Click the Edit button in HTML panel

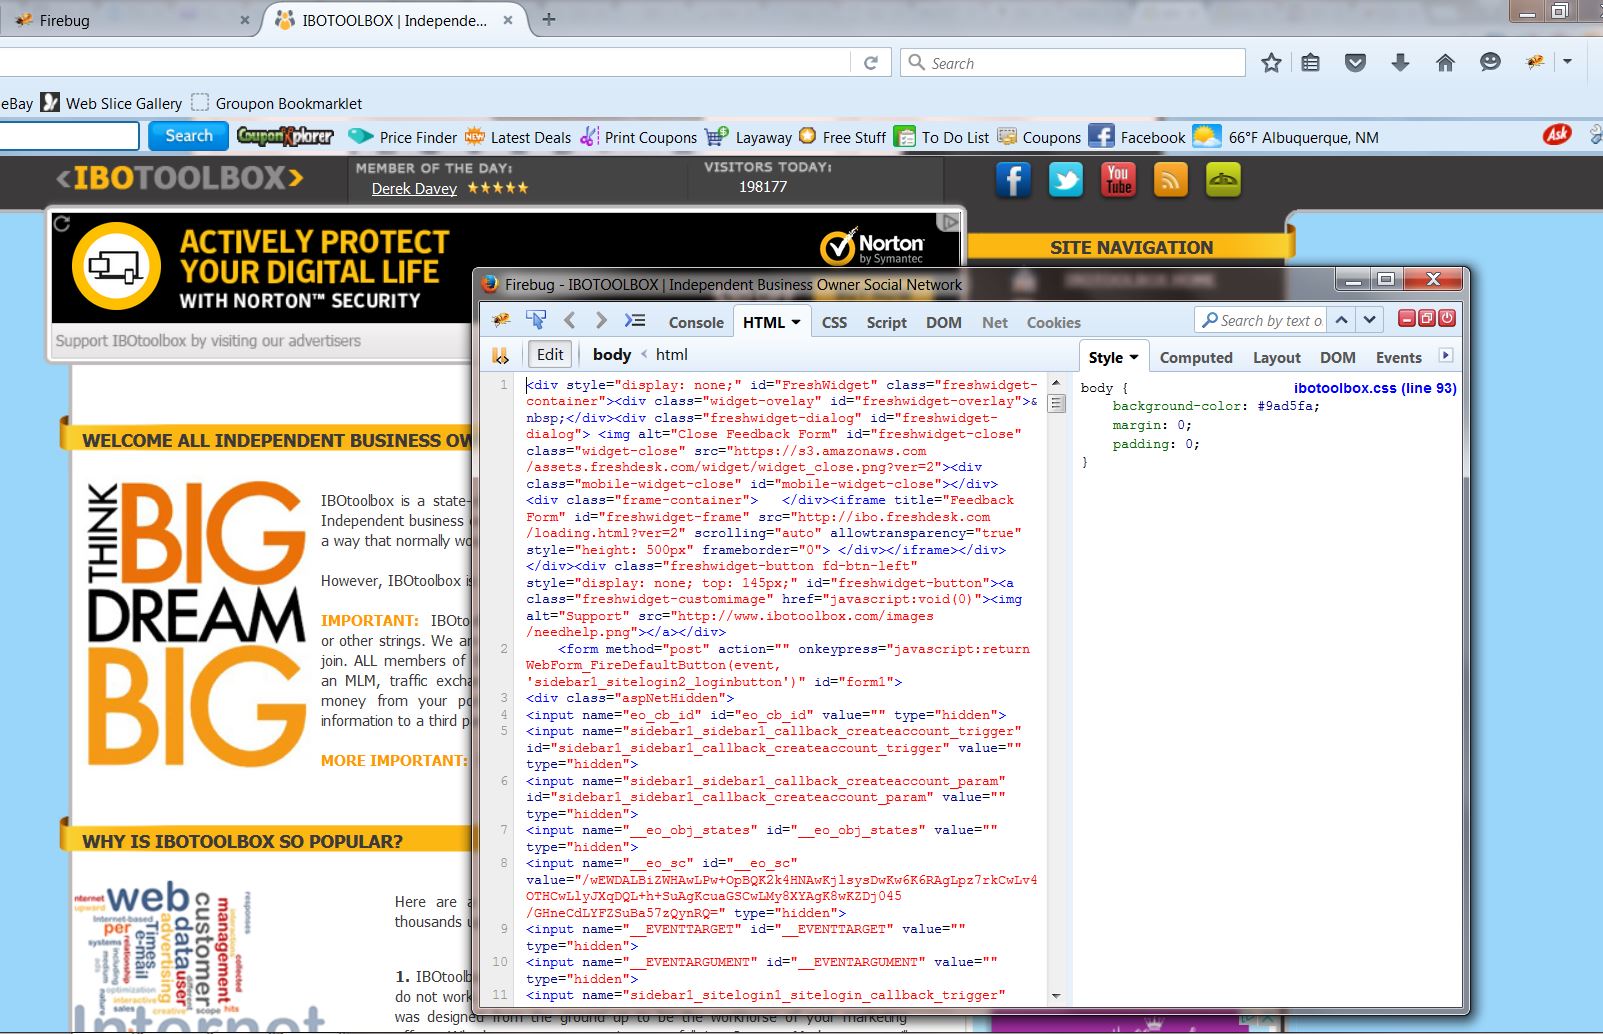(550, 354)
